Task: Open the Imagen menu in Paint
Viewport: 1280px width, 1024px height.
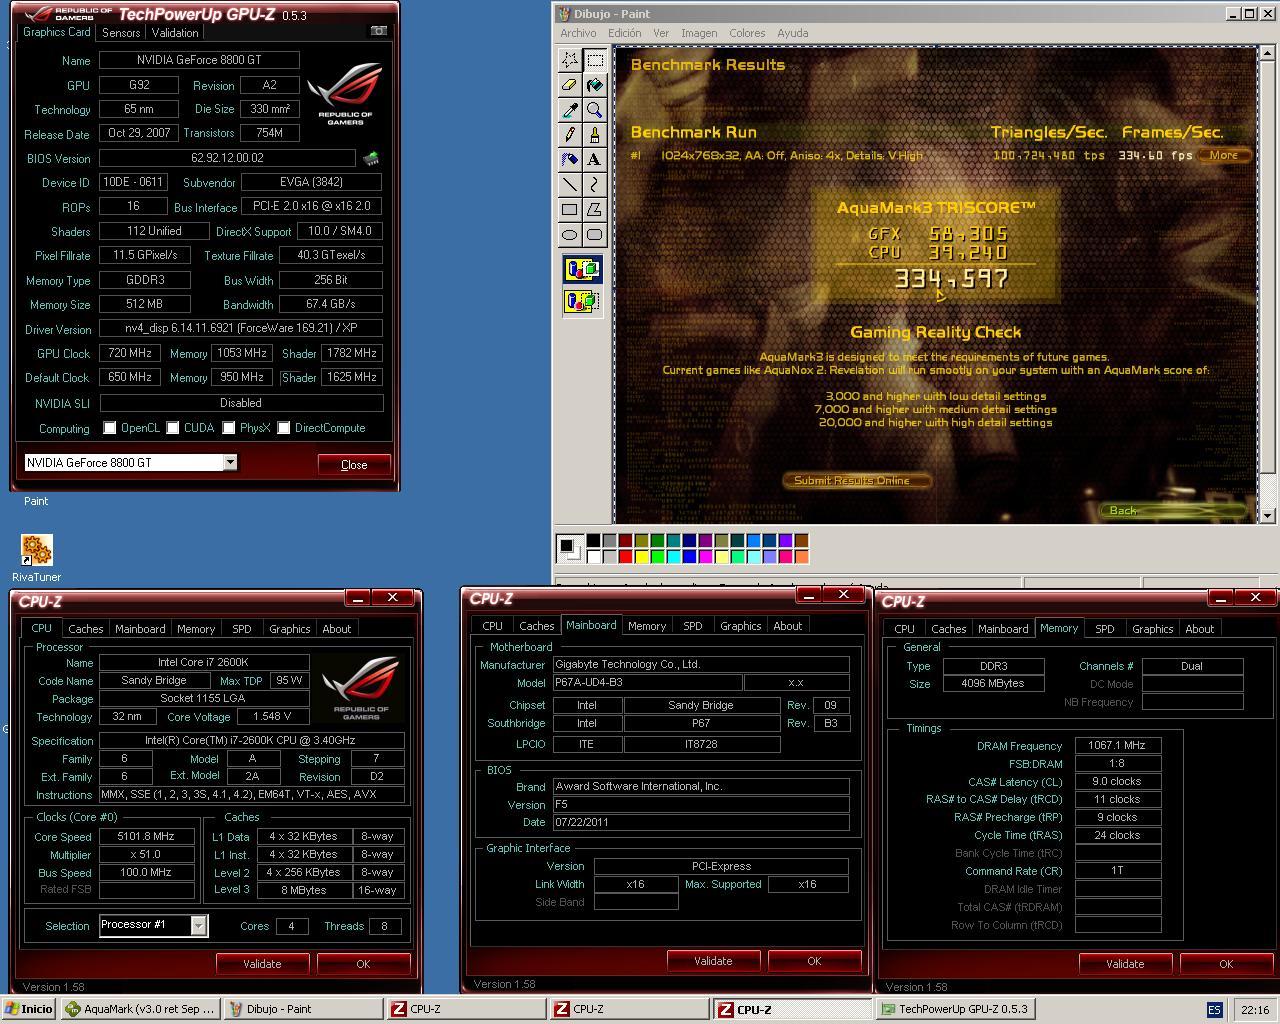Action: [699, 33]
